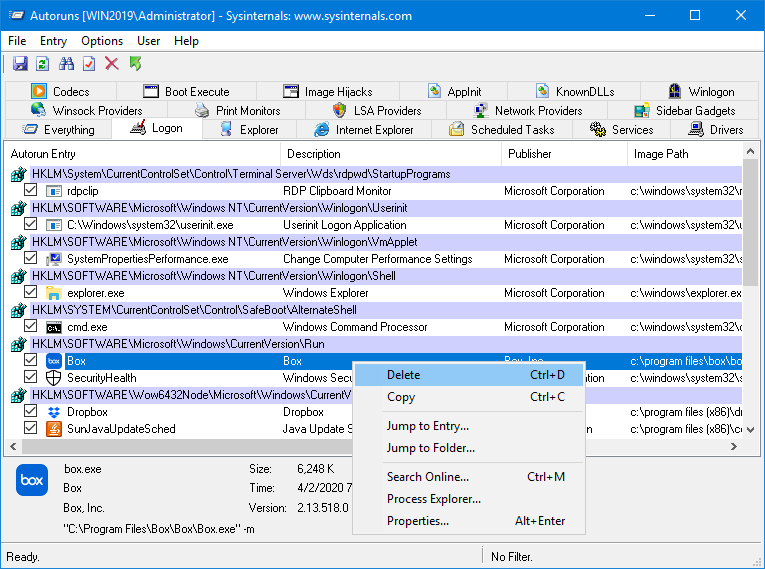Image resolution: width=765 pixels, height=569 pixels.
Task: Switch to the Scheduled Tasks tab
Action: [502, 130]
